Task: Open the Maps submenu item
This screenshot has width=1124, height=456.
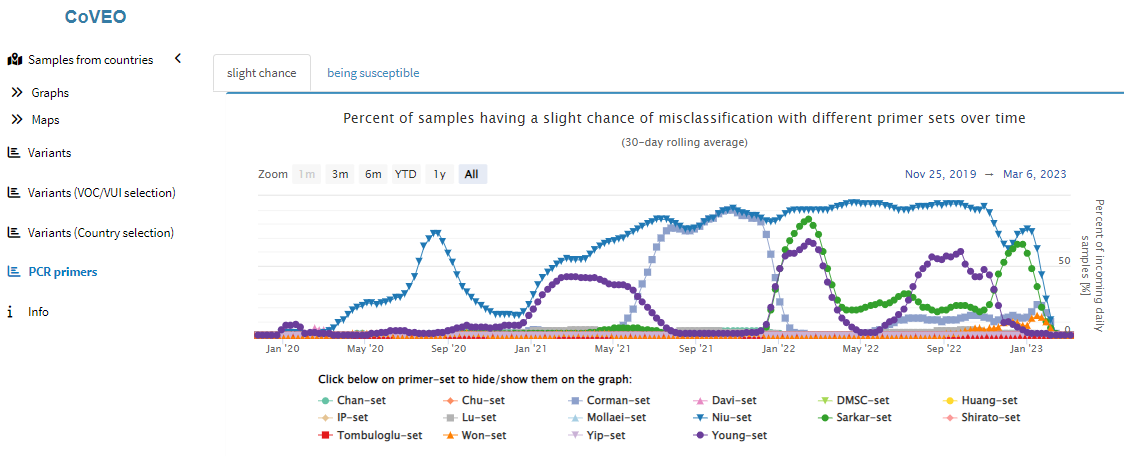Action: coord(45,120)
